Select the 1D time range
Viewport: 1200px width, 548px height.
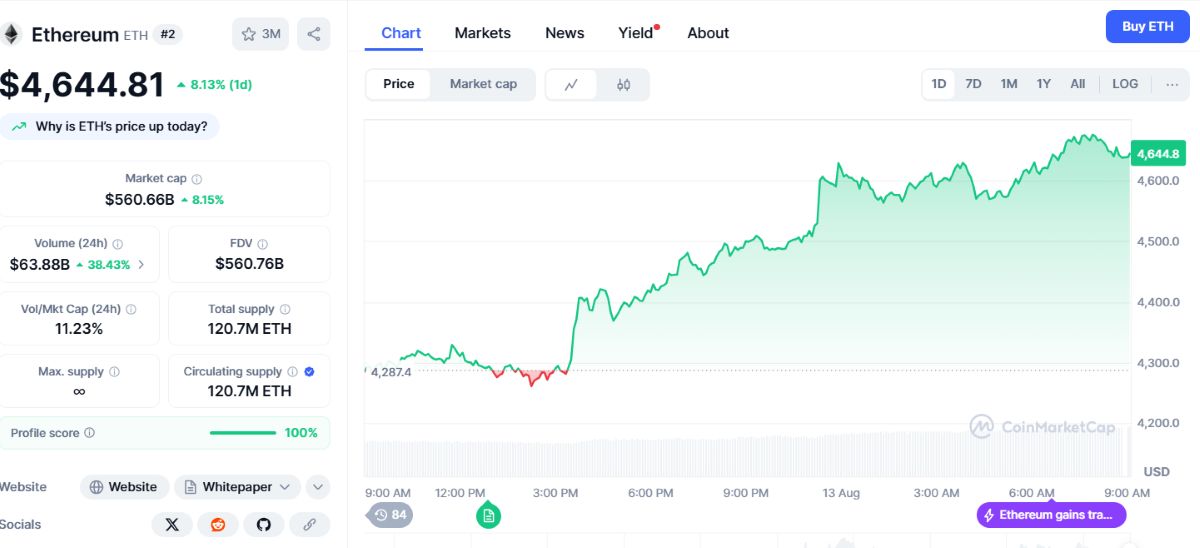(x=939, y=84)
